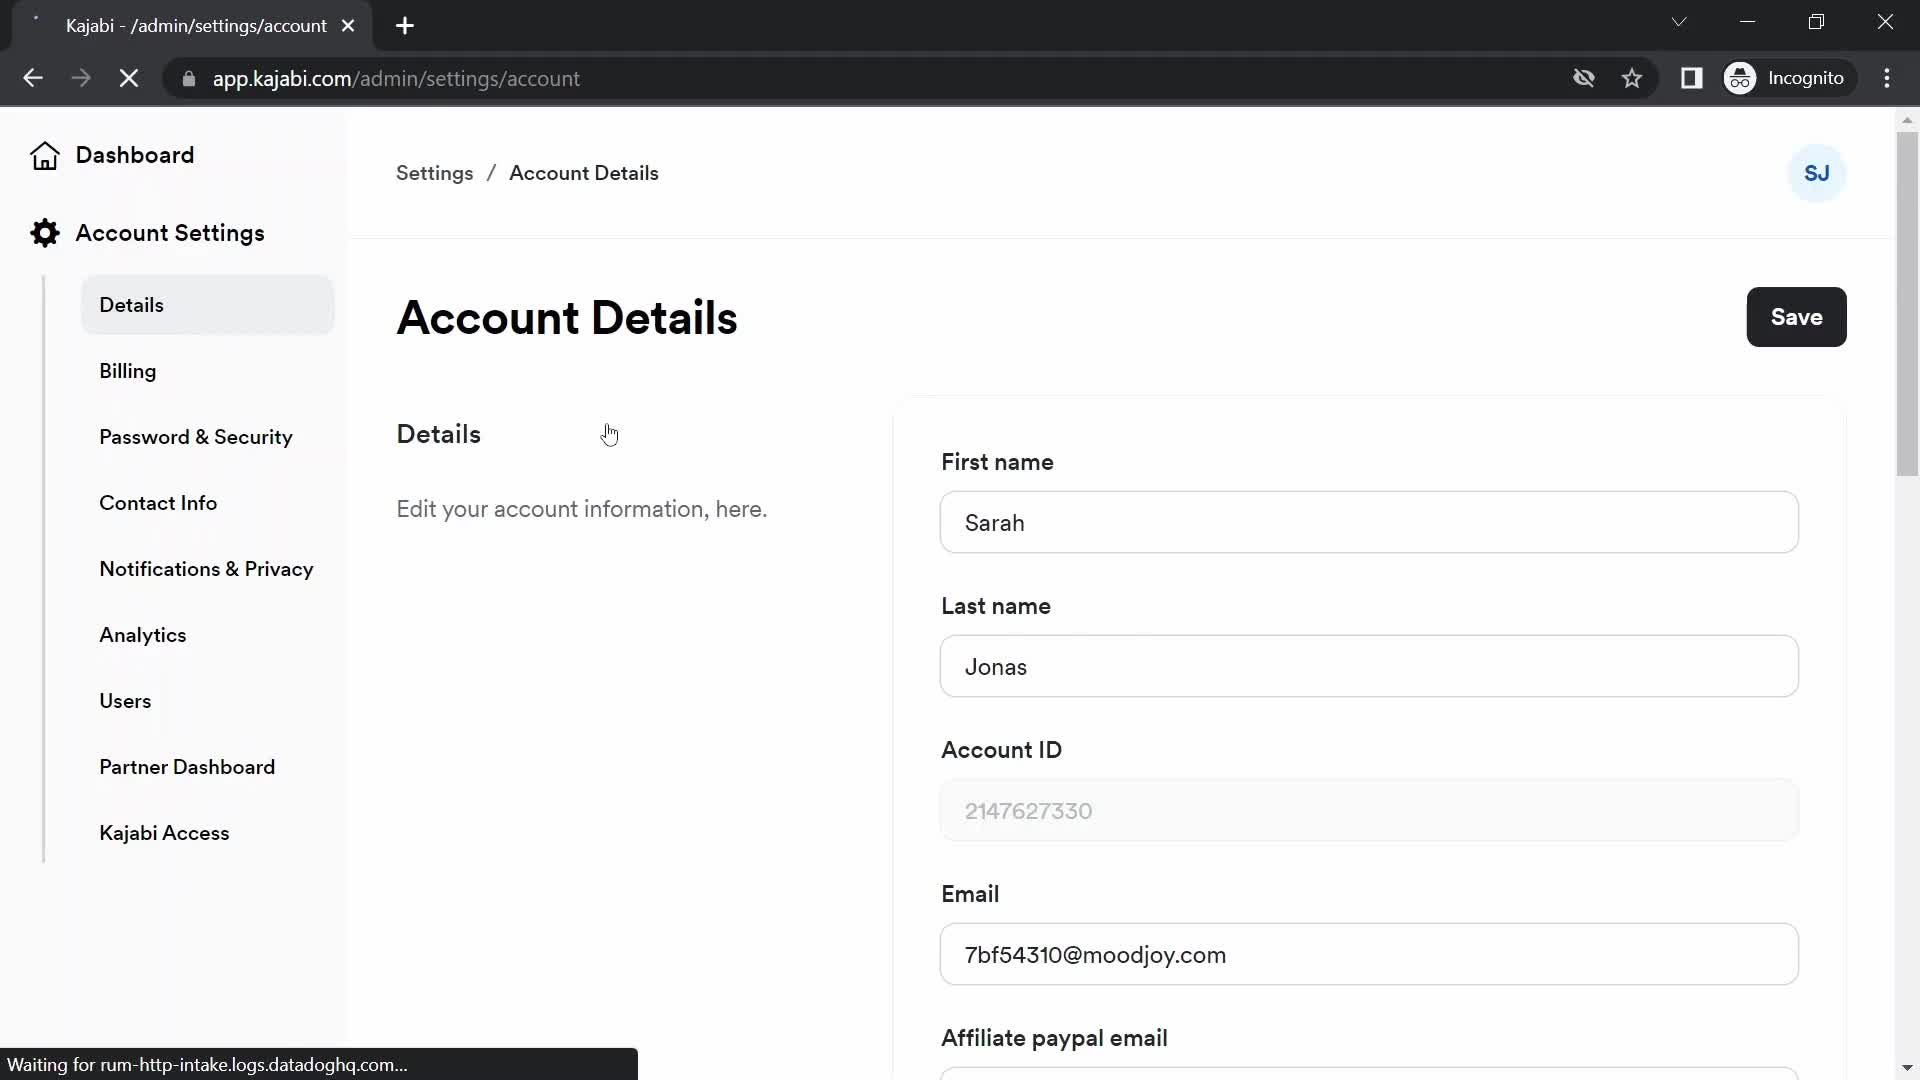Click the Email input field
This screenshot has width=1920, height=1080.
(1369, 955)
